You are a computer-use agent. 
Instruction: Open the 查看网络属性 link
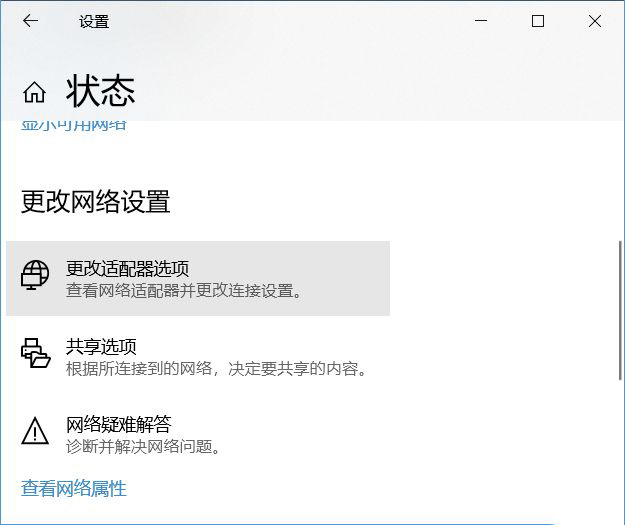[x=74, y=489]
